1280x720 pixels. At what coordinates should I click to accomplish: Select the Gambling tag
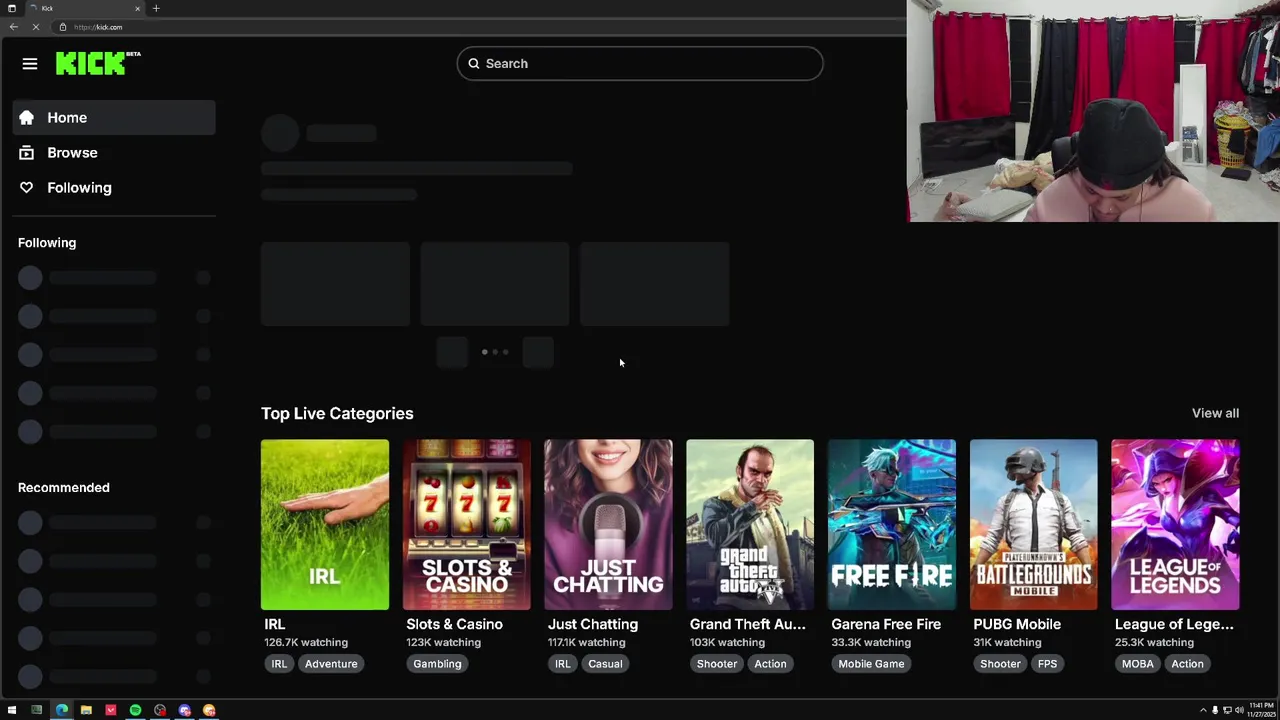pyautogui.click(x=437, y=664)
